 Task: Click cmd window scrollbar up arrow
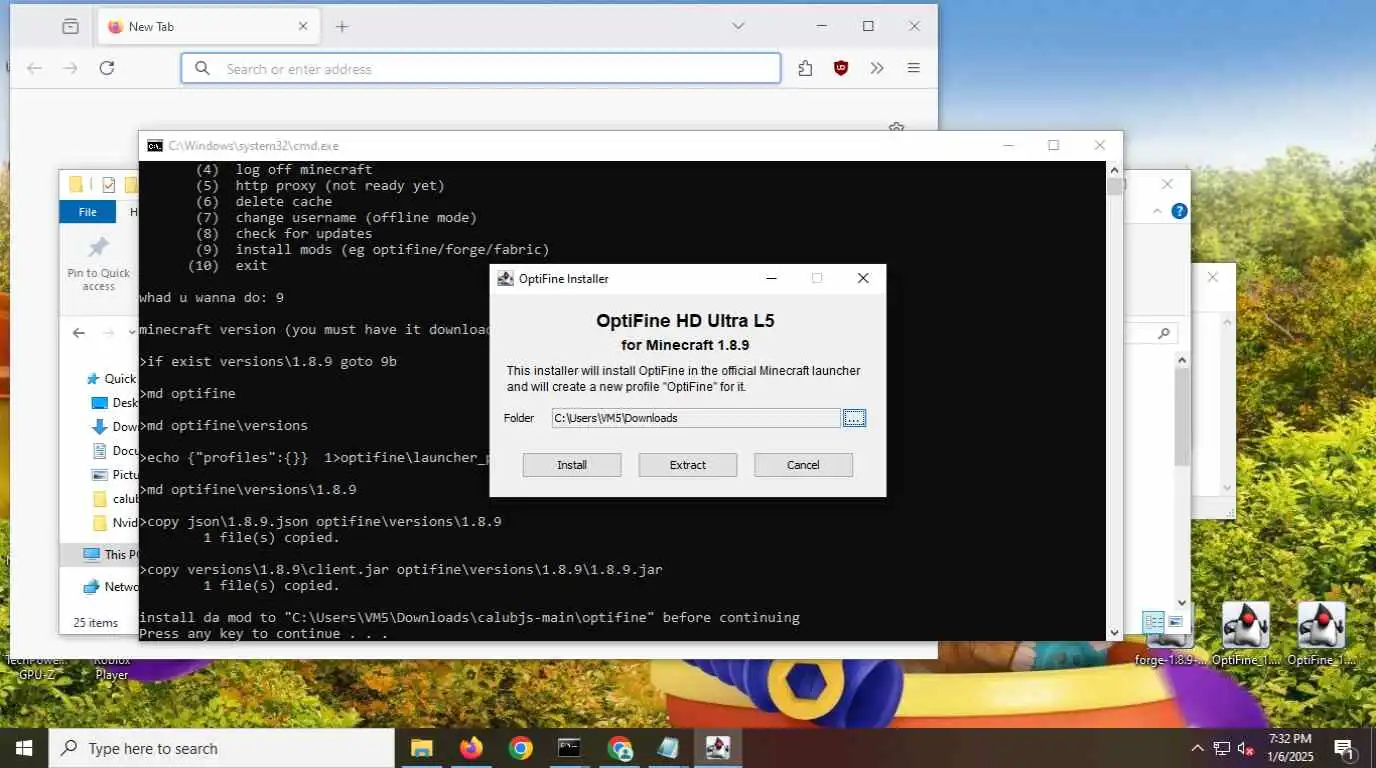[1114, 169]
